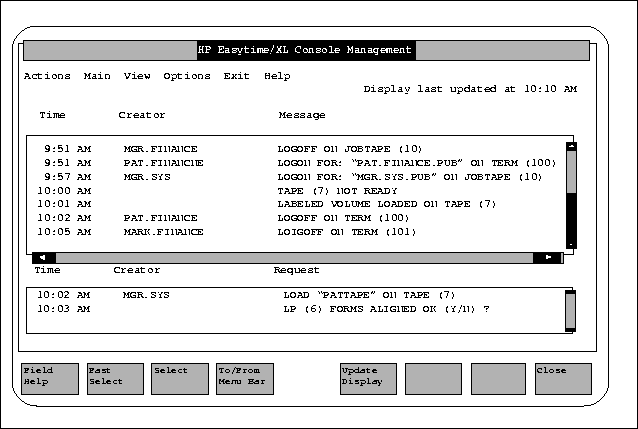
Task: Click the 9:57 AM time entry
Action: tap(68, 177)
